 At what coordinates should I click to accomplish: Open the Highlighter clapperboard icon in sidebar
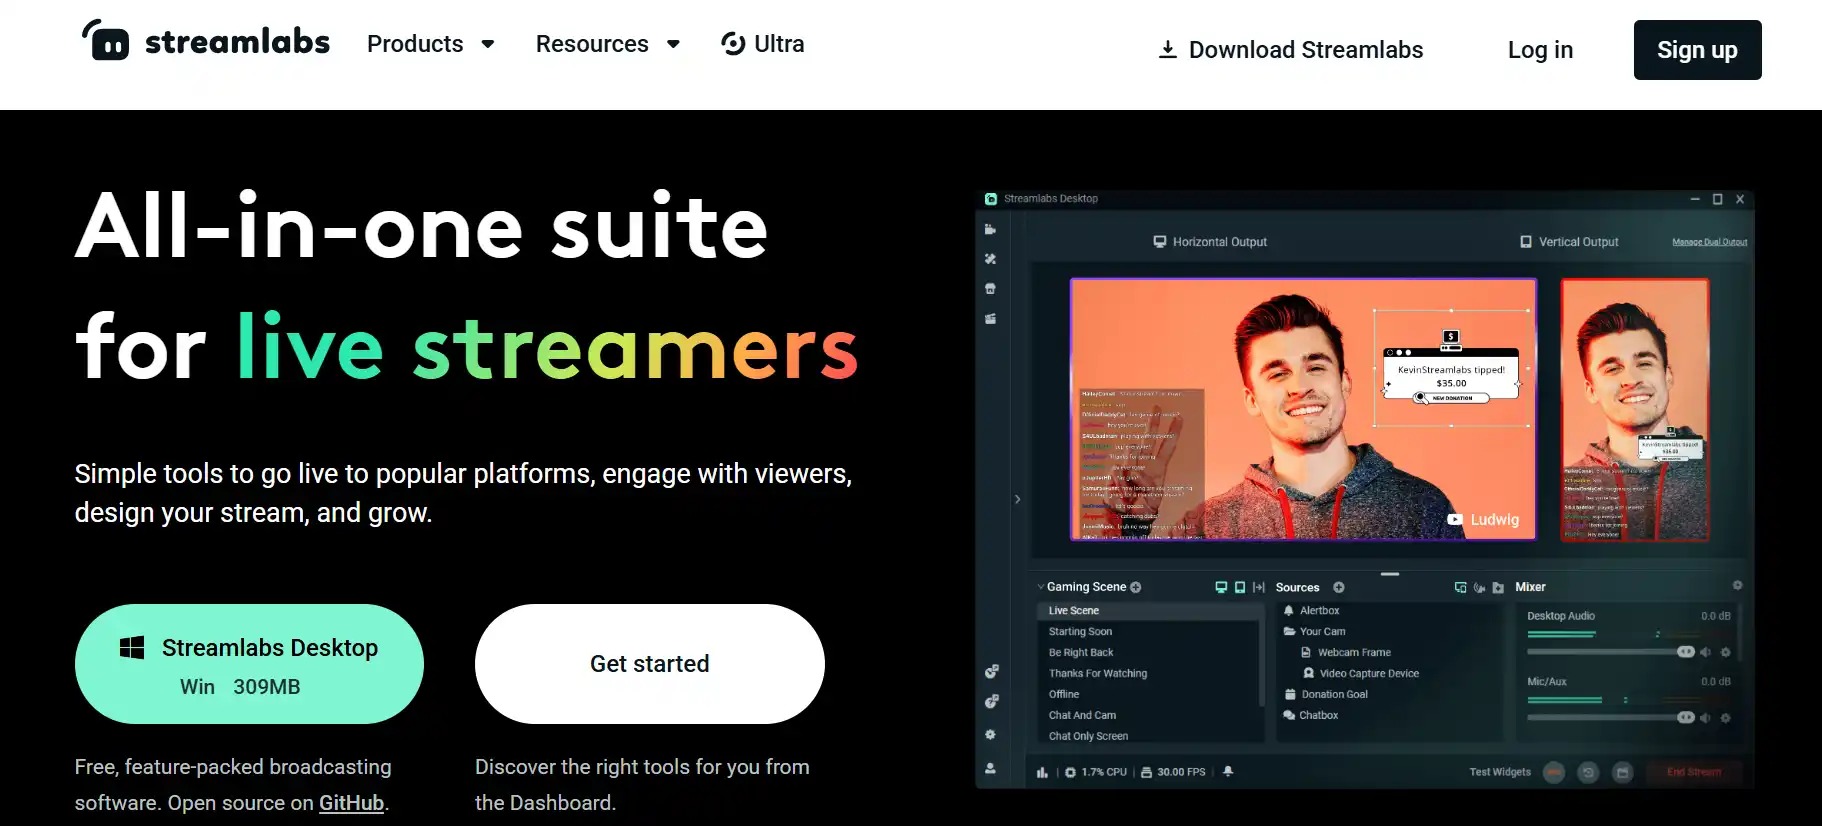(990, 319)
